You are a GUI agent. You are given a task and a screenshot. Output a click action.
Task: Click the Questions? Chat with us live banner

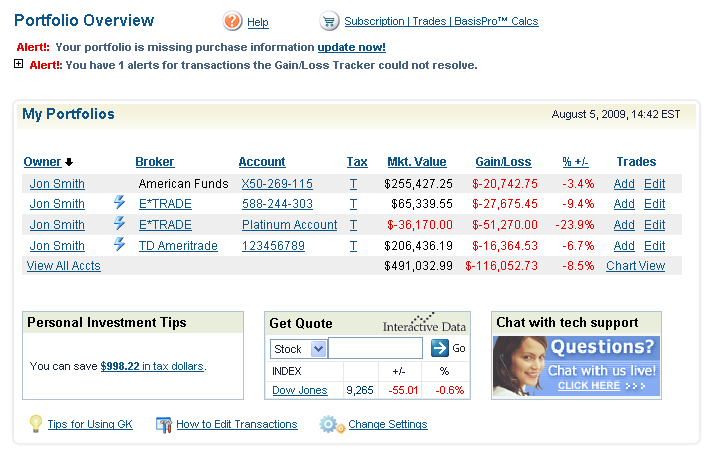pos(576,366)
